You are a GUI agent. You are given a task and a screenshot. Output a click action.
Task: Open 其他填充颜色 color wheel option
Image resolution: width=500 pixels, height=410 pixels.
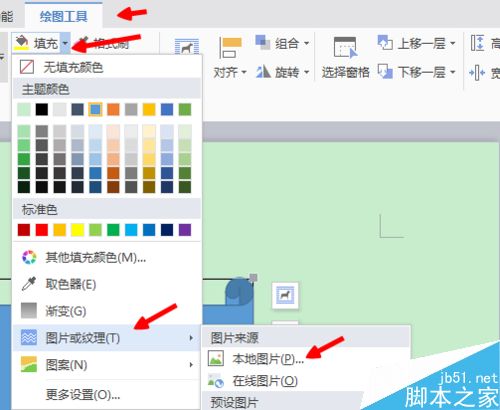[x=29, y=257]
